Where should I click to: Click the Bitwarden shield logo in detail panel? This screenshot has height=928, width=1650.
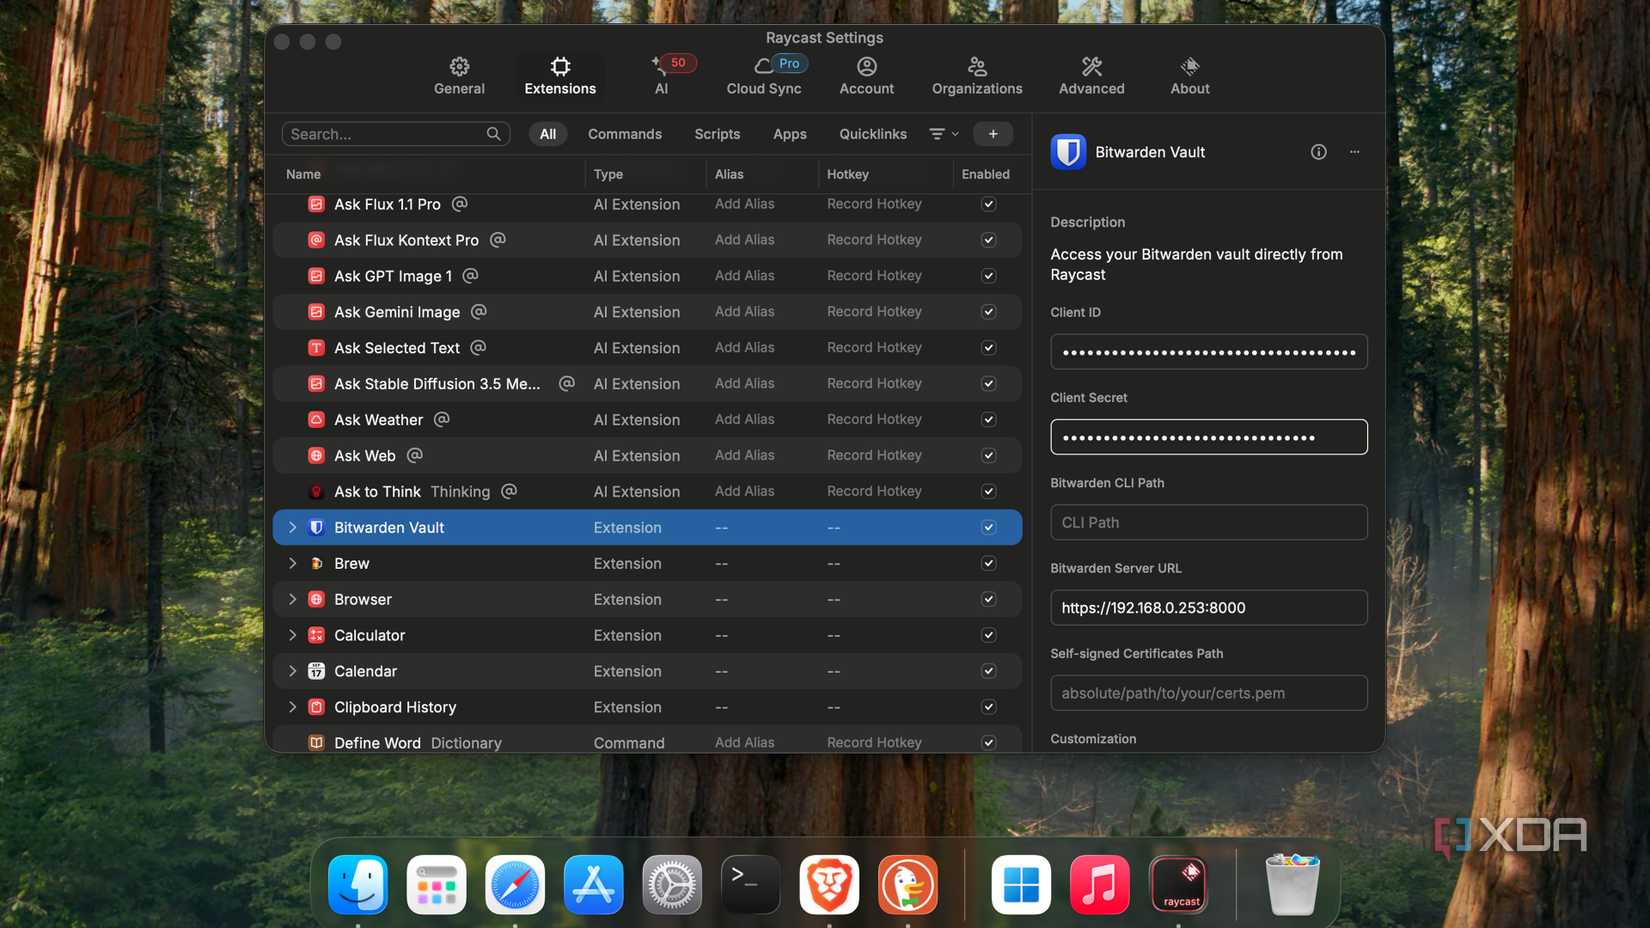(1068, 152)
